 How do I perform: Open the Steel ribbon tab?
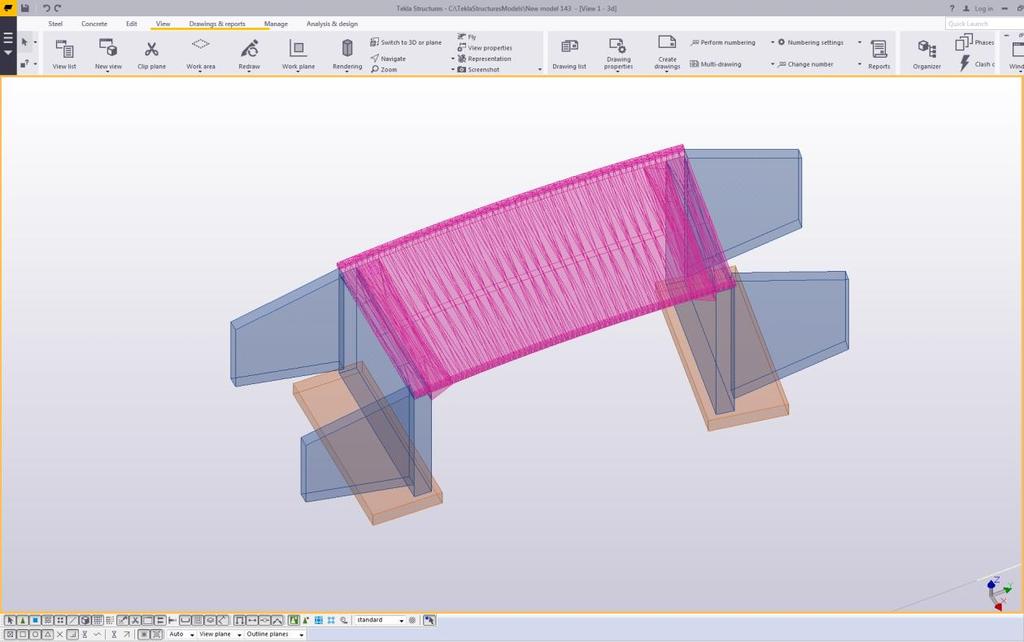(x=56, y=24)
